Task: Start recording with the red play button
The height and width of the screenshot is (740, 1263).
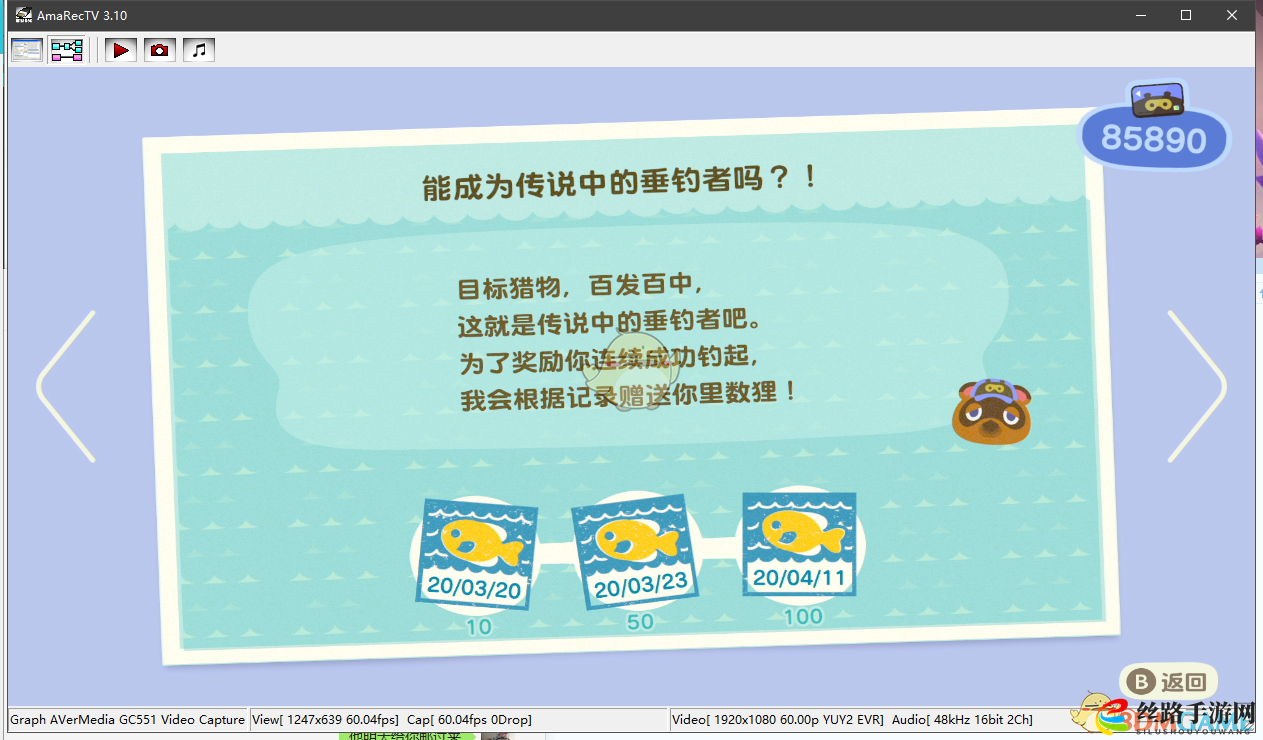Action: pyautogui.click(x=121, y=50)
